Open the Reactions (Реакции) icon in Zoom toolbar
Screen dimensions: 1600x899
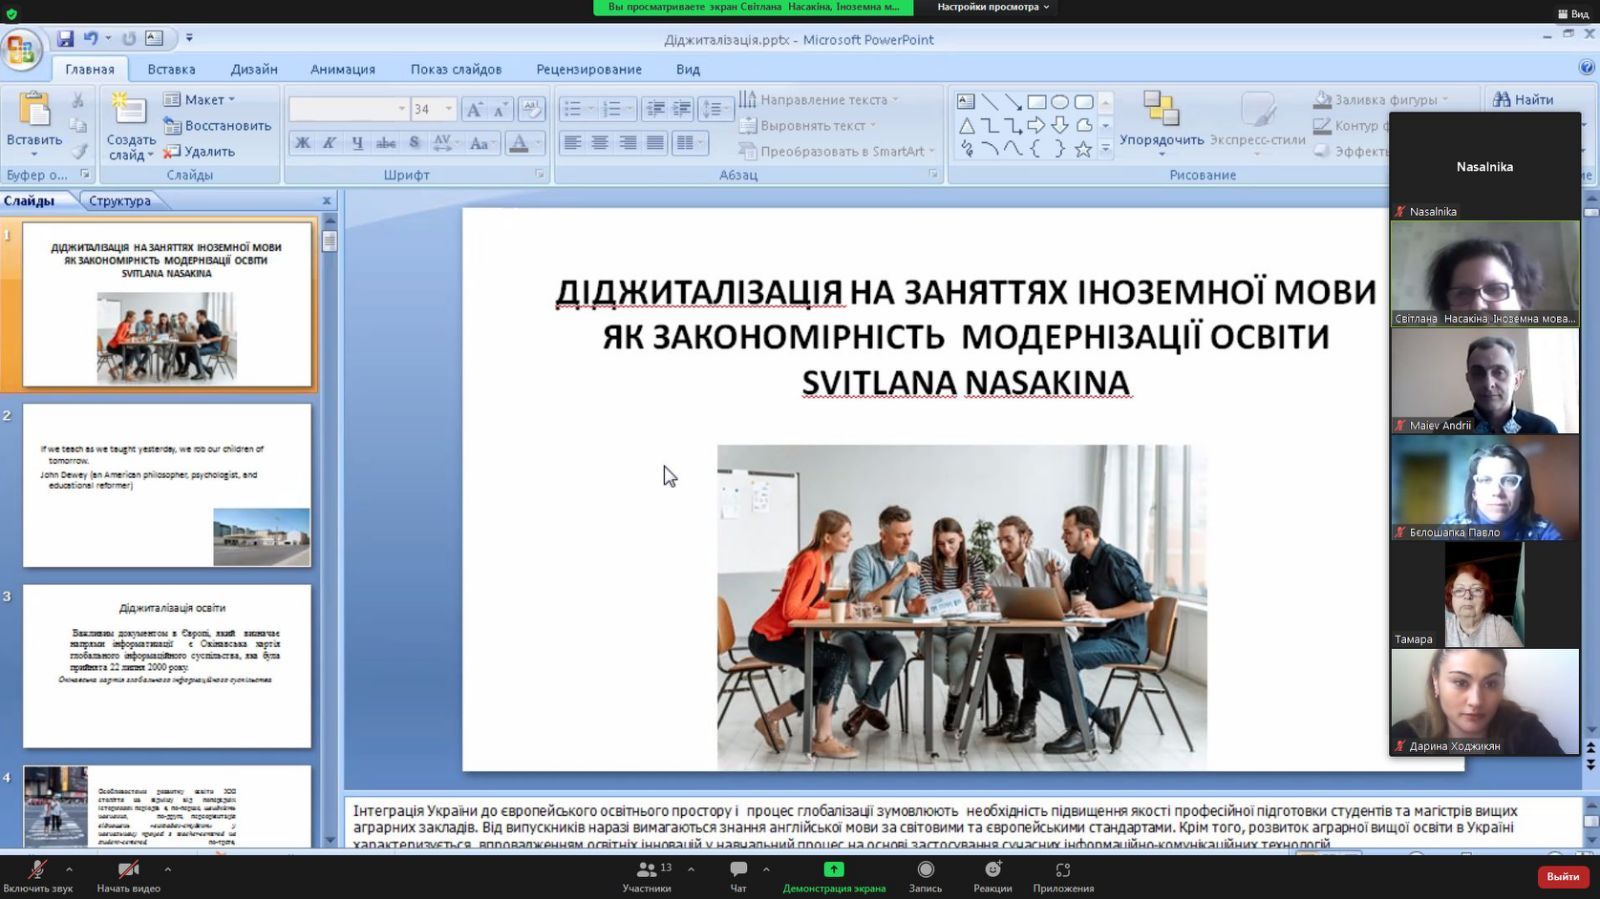(x=992, y=870)
